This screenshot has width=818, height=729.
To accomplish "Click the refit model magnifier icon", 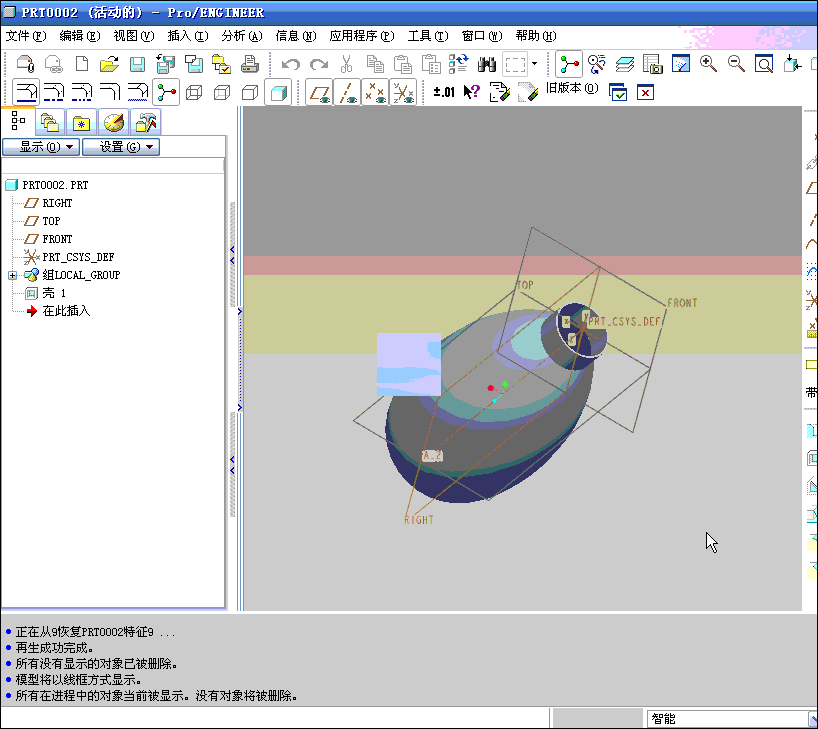I will (761, 64).
